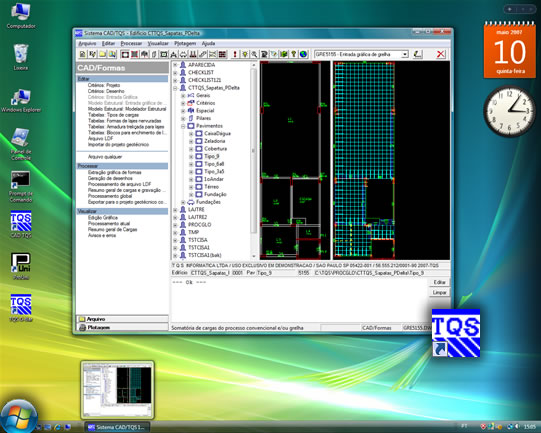Click the green cube toolbar icon
This screenshot has height=433, width=541.
[x=284, y=54]
